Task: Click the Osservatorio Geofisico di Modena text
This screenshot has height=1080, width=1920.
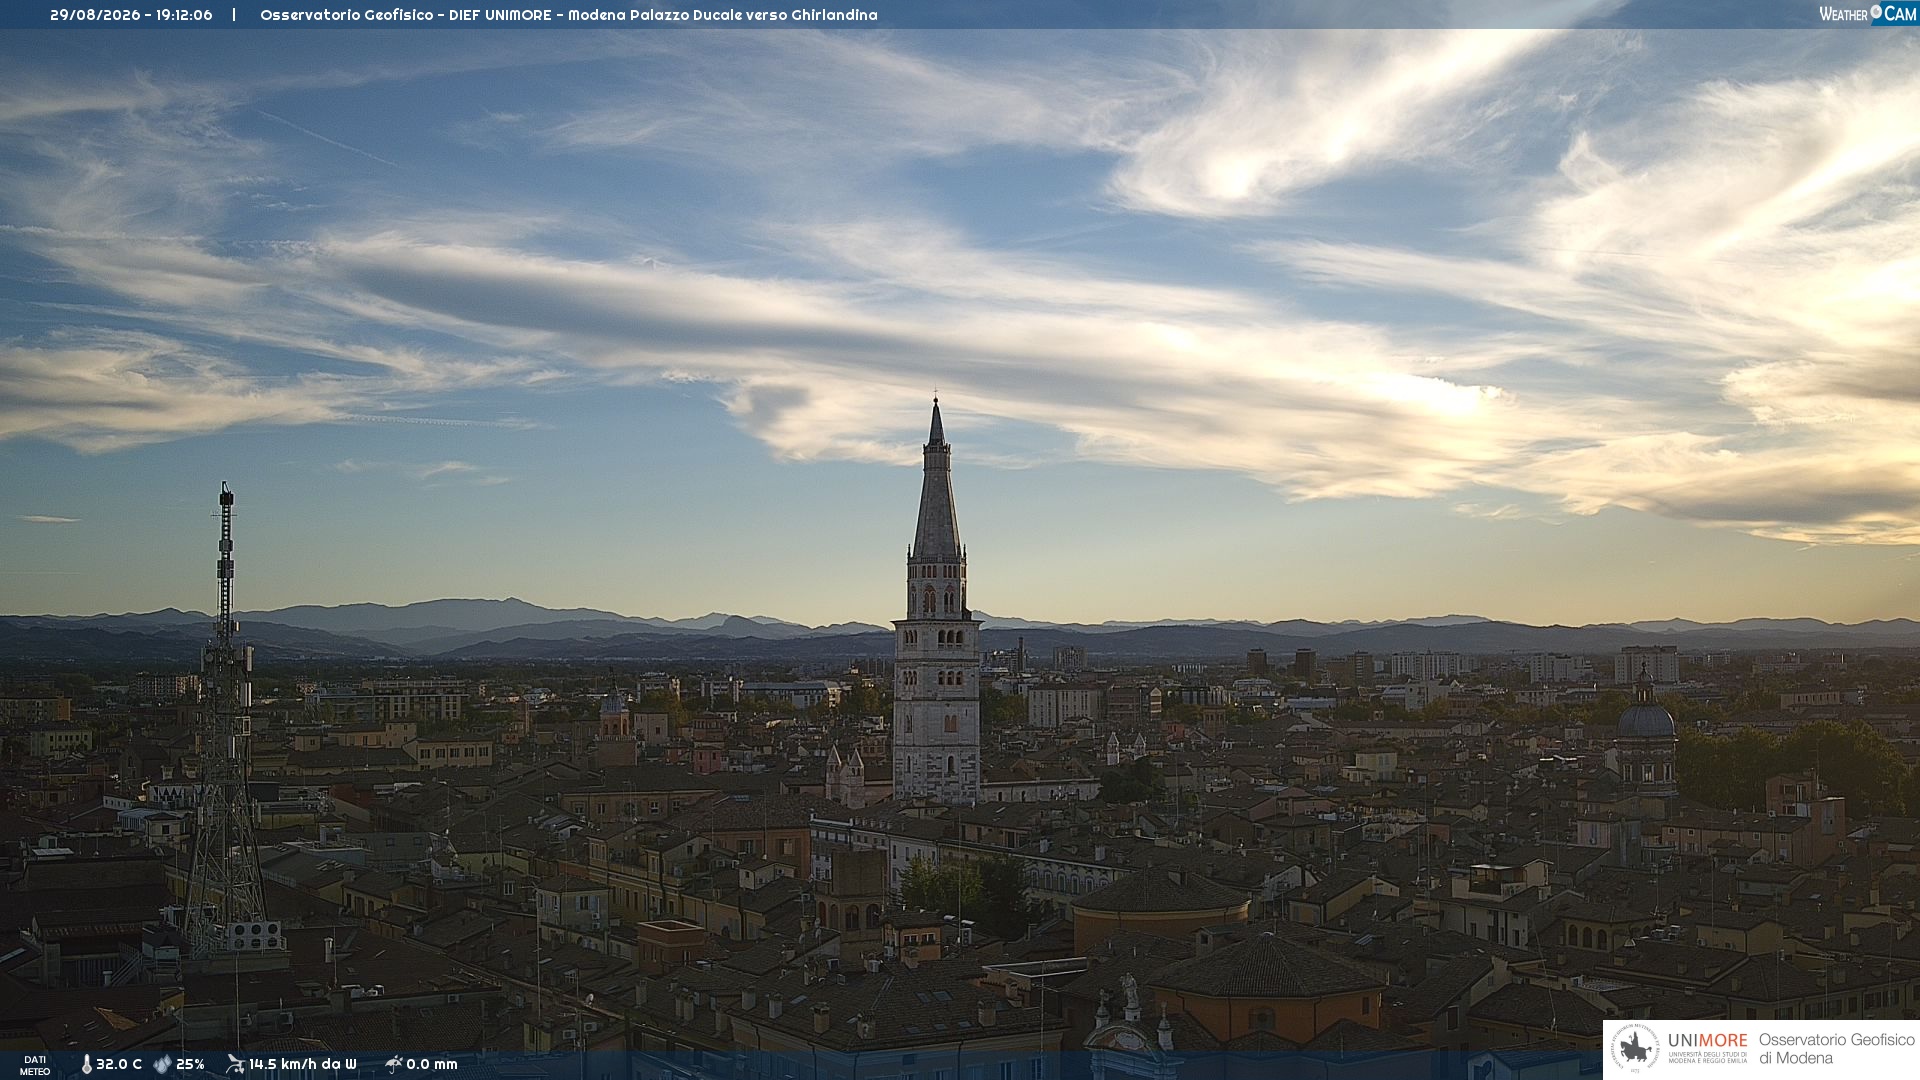Action: (x=1836, y=1049)
